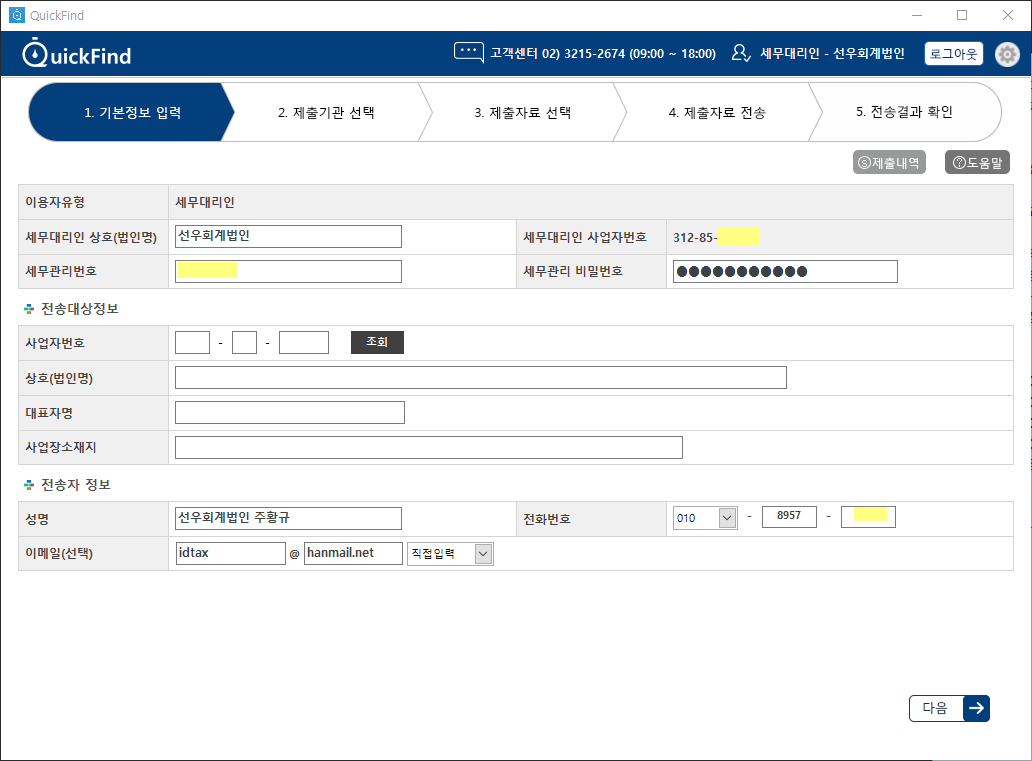Screen dimensions: 1032x761
Task: Click the 세무관리 비밀번호 password field
Action: (785, 272)
